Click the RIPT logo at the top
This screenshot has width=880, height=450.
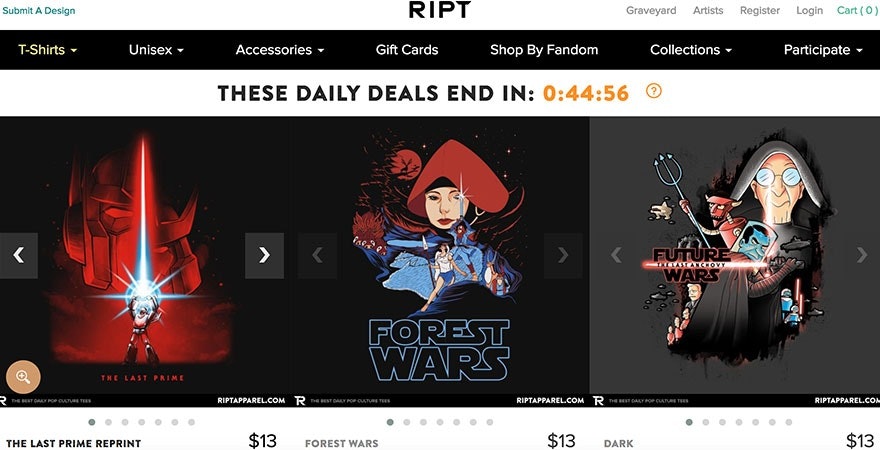click(439, 10)
